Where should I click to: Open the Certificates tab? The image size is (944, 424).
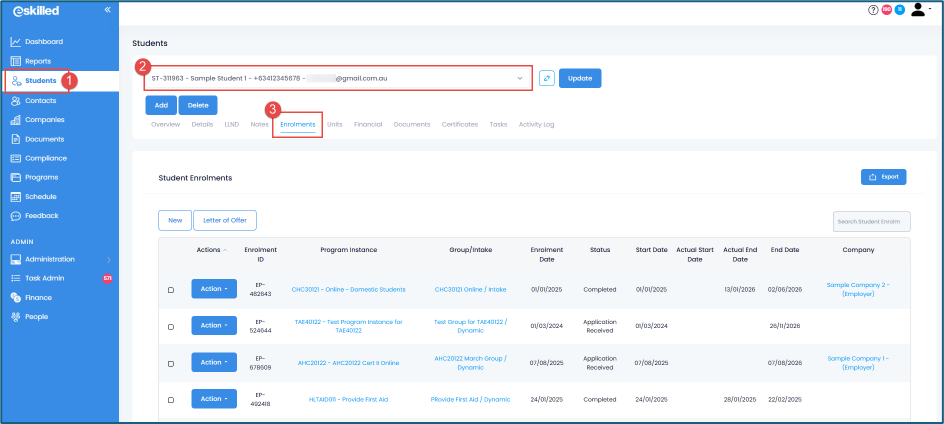click(x=459, y=125)
